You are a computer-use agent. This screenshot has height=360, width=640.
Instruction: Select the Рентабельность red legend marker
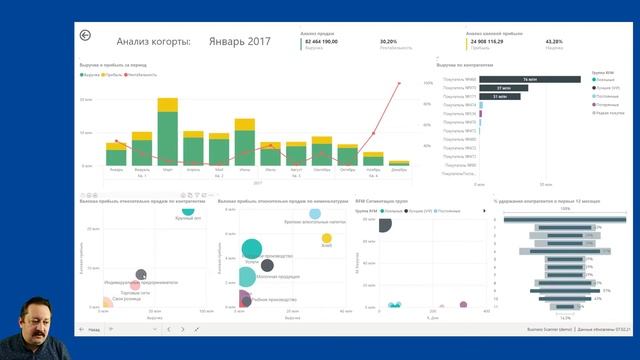tap(126, 75)
